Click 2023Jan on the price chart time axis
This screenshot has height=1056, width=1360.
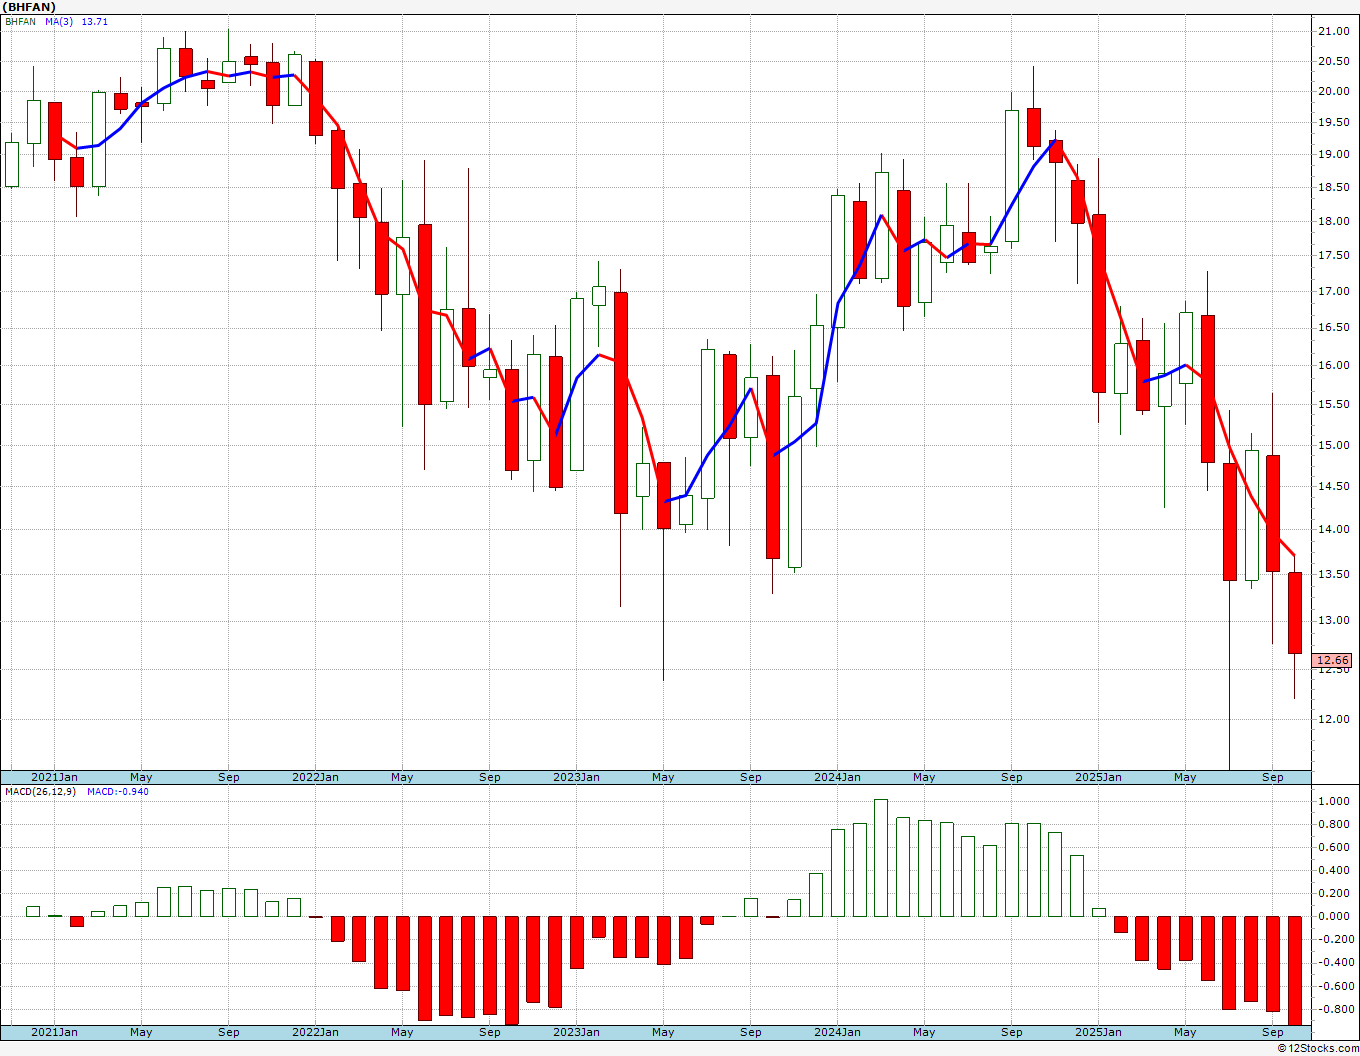pos(576,777)
